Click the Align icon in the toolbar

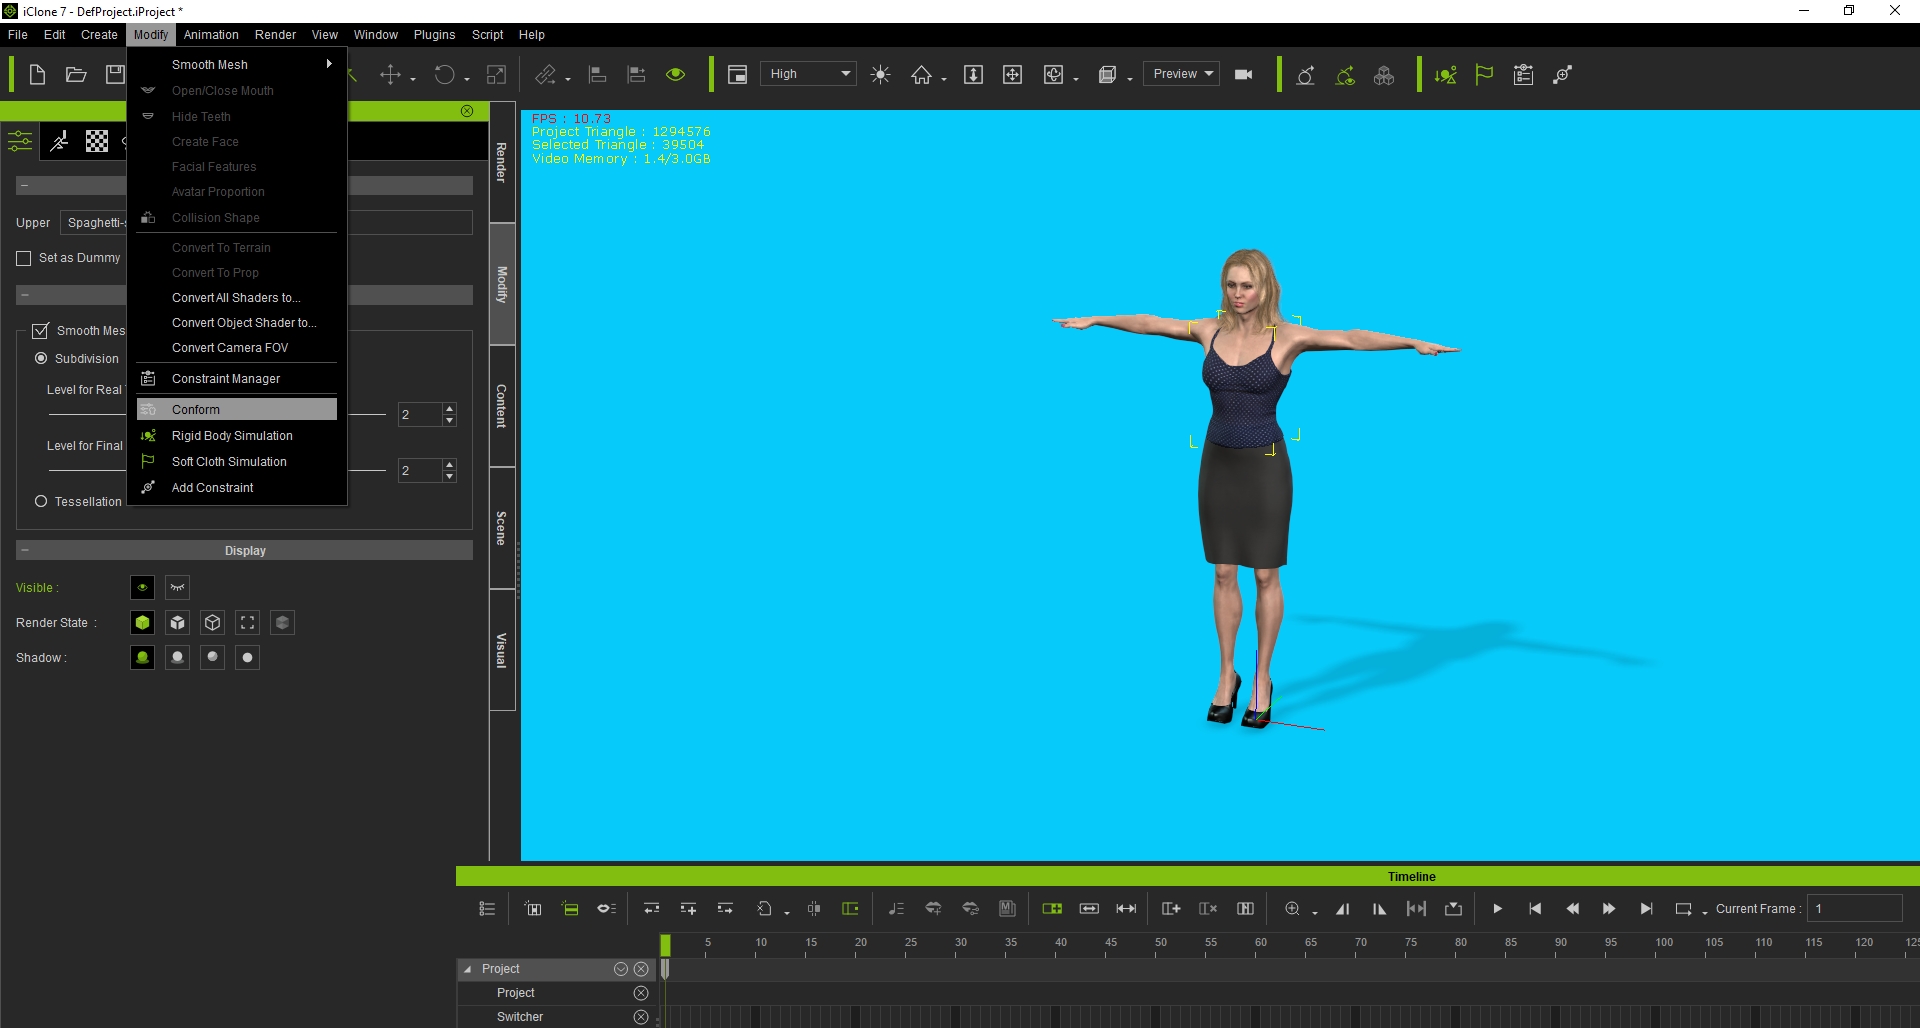597,75
